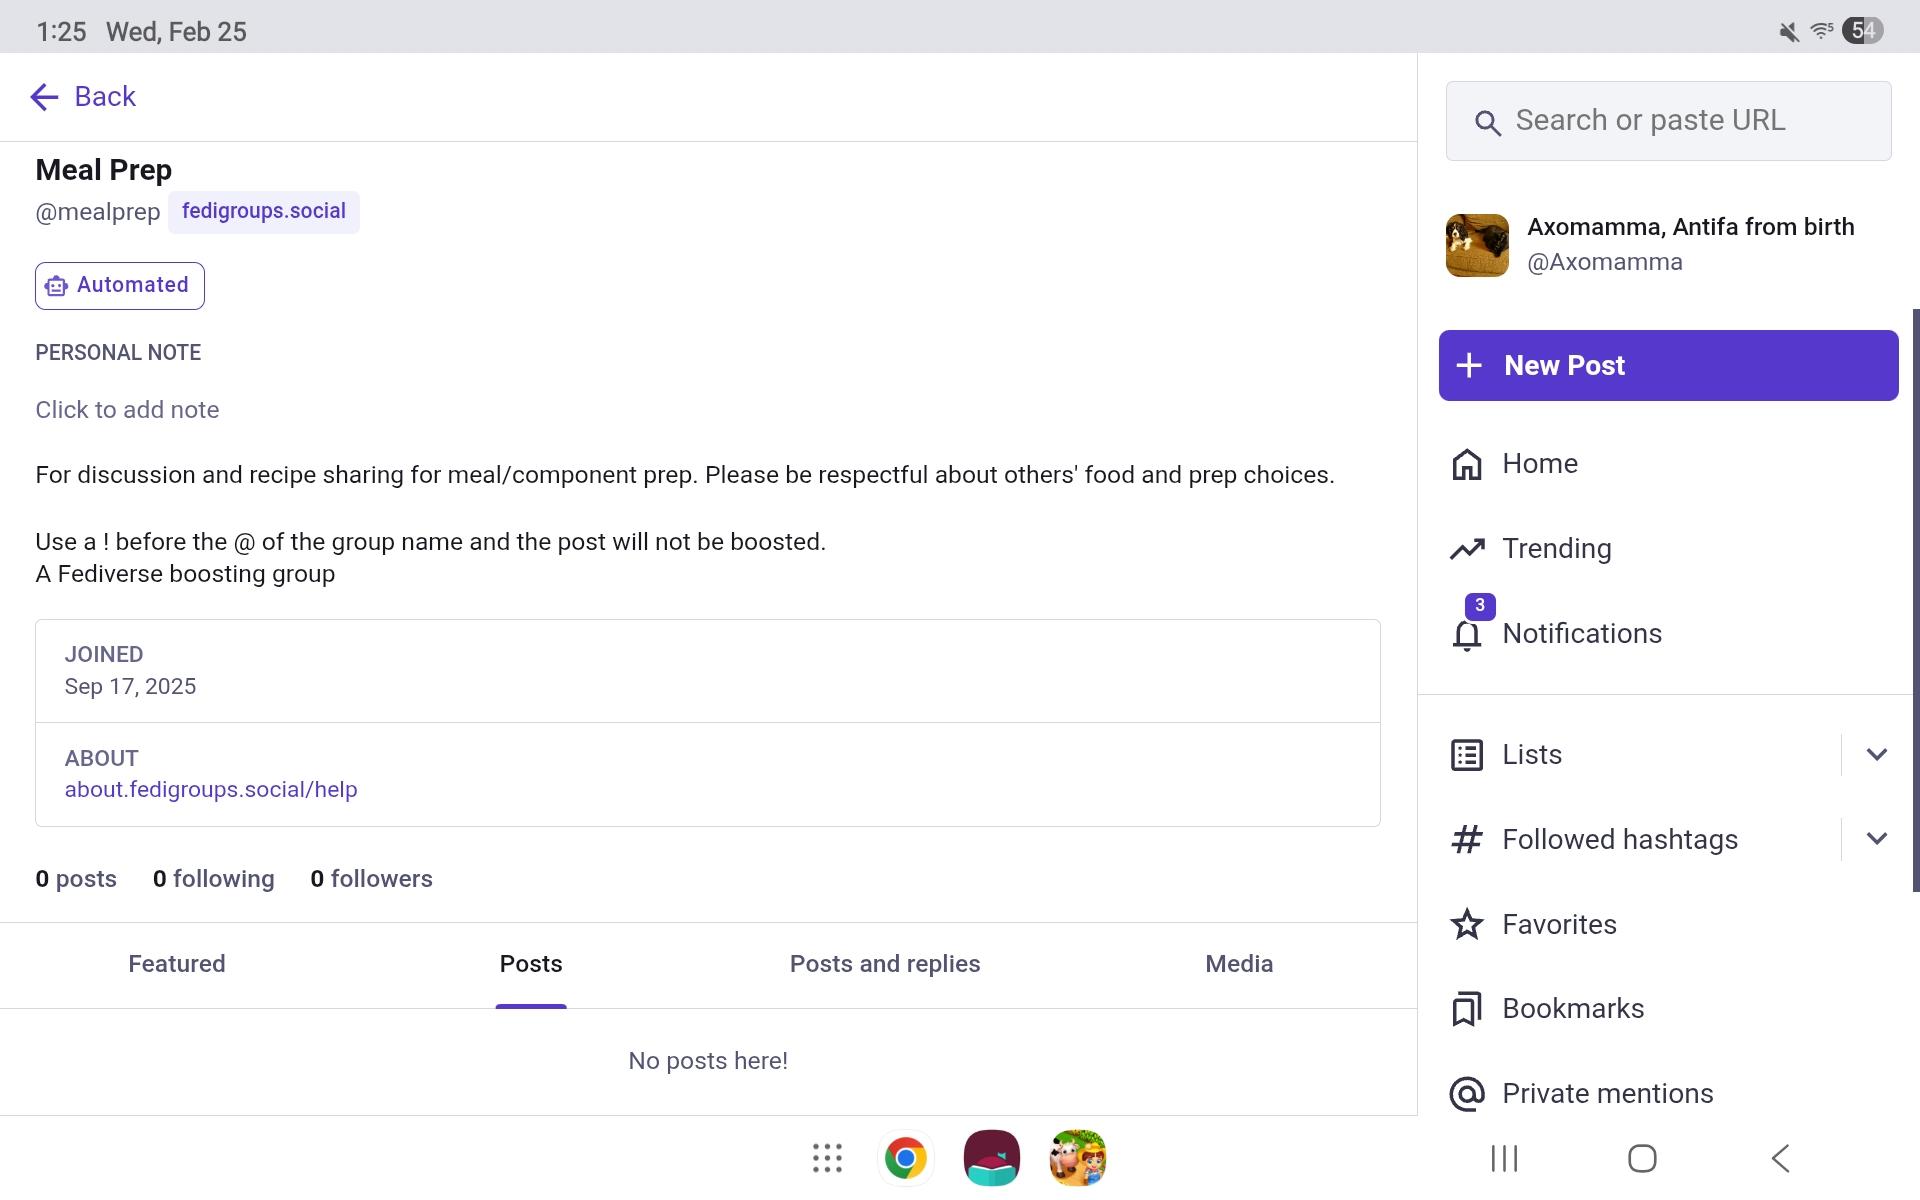Open the app drawer grid icon
Image resolution: width=1920 pixels, height=1200 pixels.
pos(827,1157)
